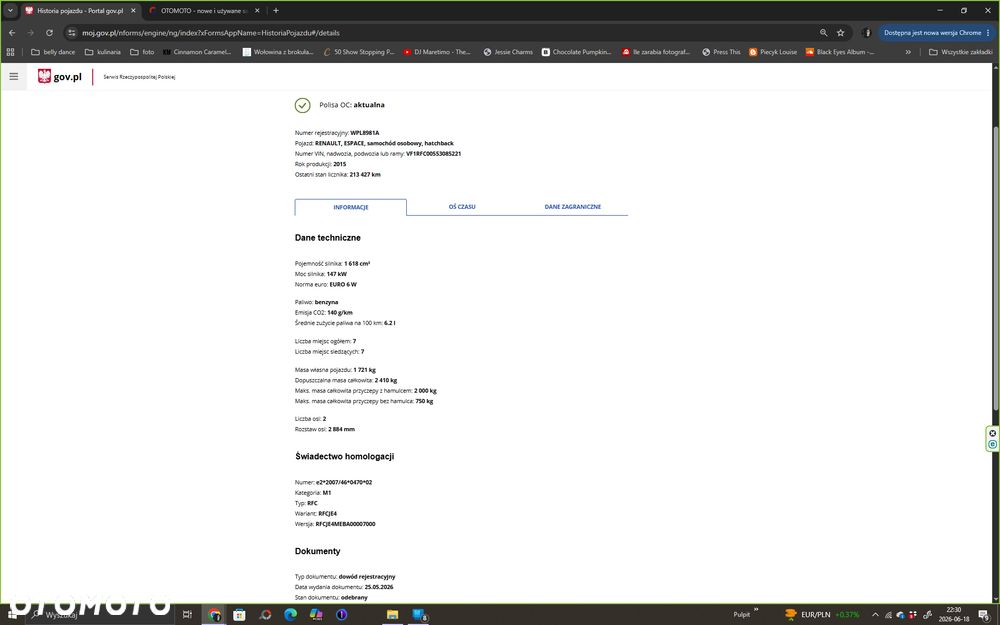Open the apps grid in bookmarks bar
This screenshot has width=1000, height=625.
10,52
